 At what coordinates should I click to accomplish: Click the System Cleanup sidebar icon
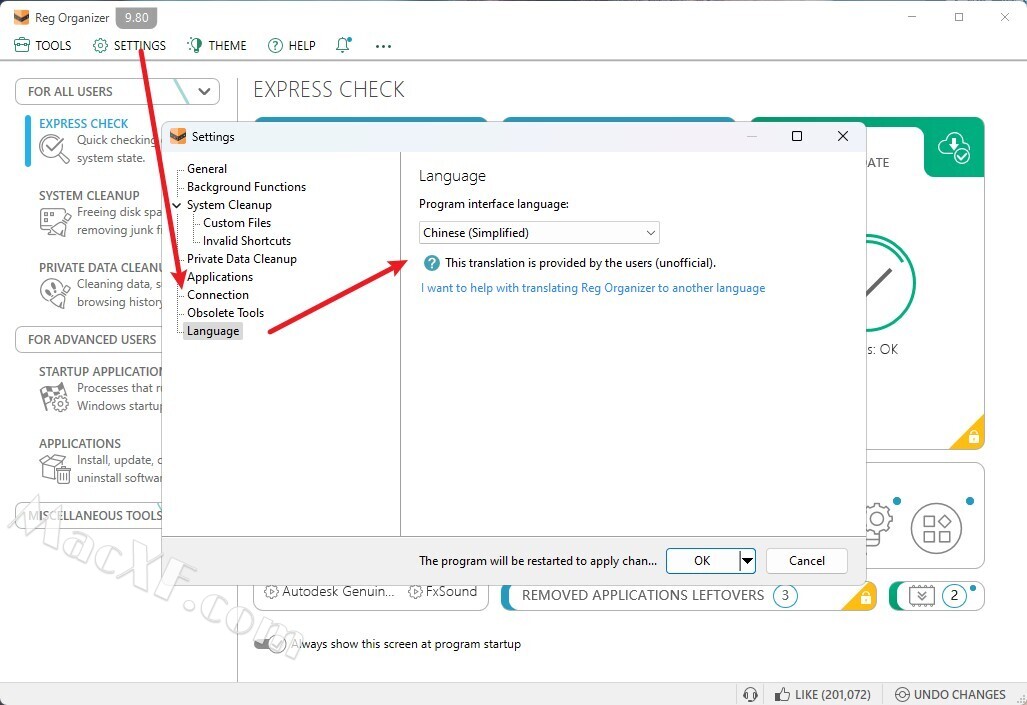pos(54,221)
